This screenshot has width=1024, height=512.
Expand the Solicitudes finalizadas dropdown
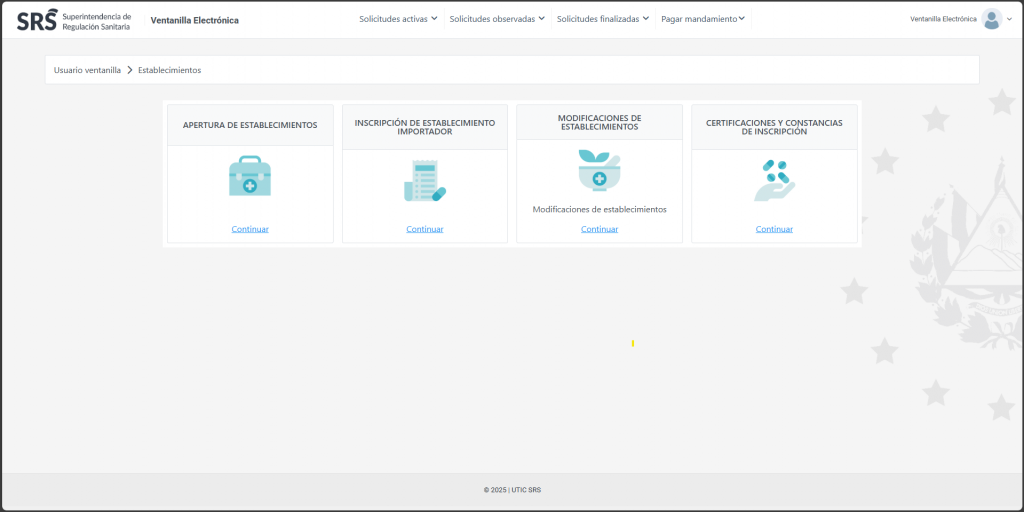(603, 19)
